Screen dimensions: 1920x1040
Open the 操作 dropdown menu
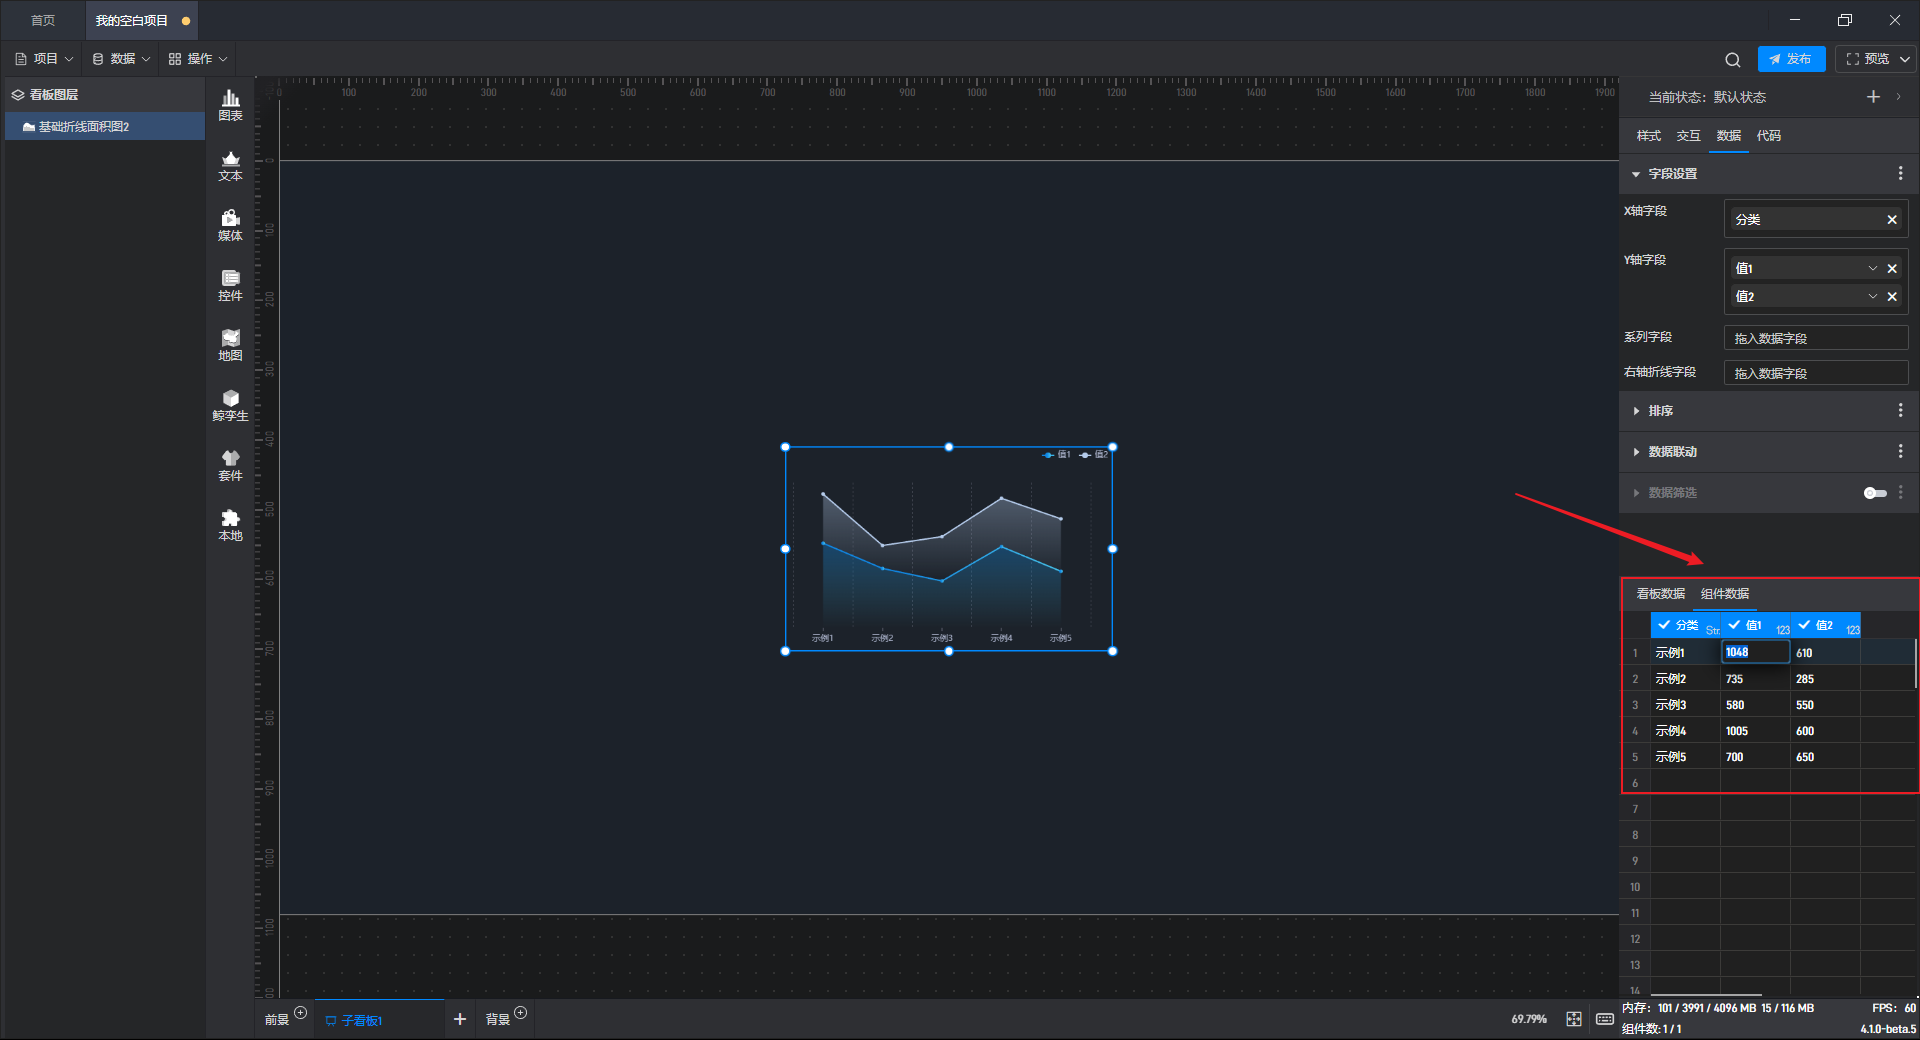[x=198, y=59]
